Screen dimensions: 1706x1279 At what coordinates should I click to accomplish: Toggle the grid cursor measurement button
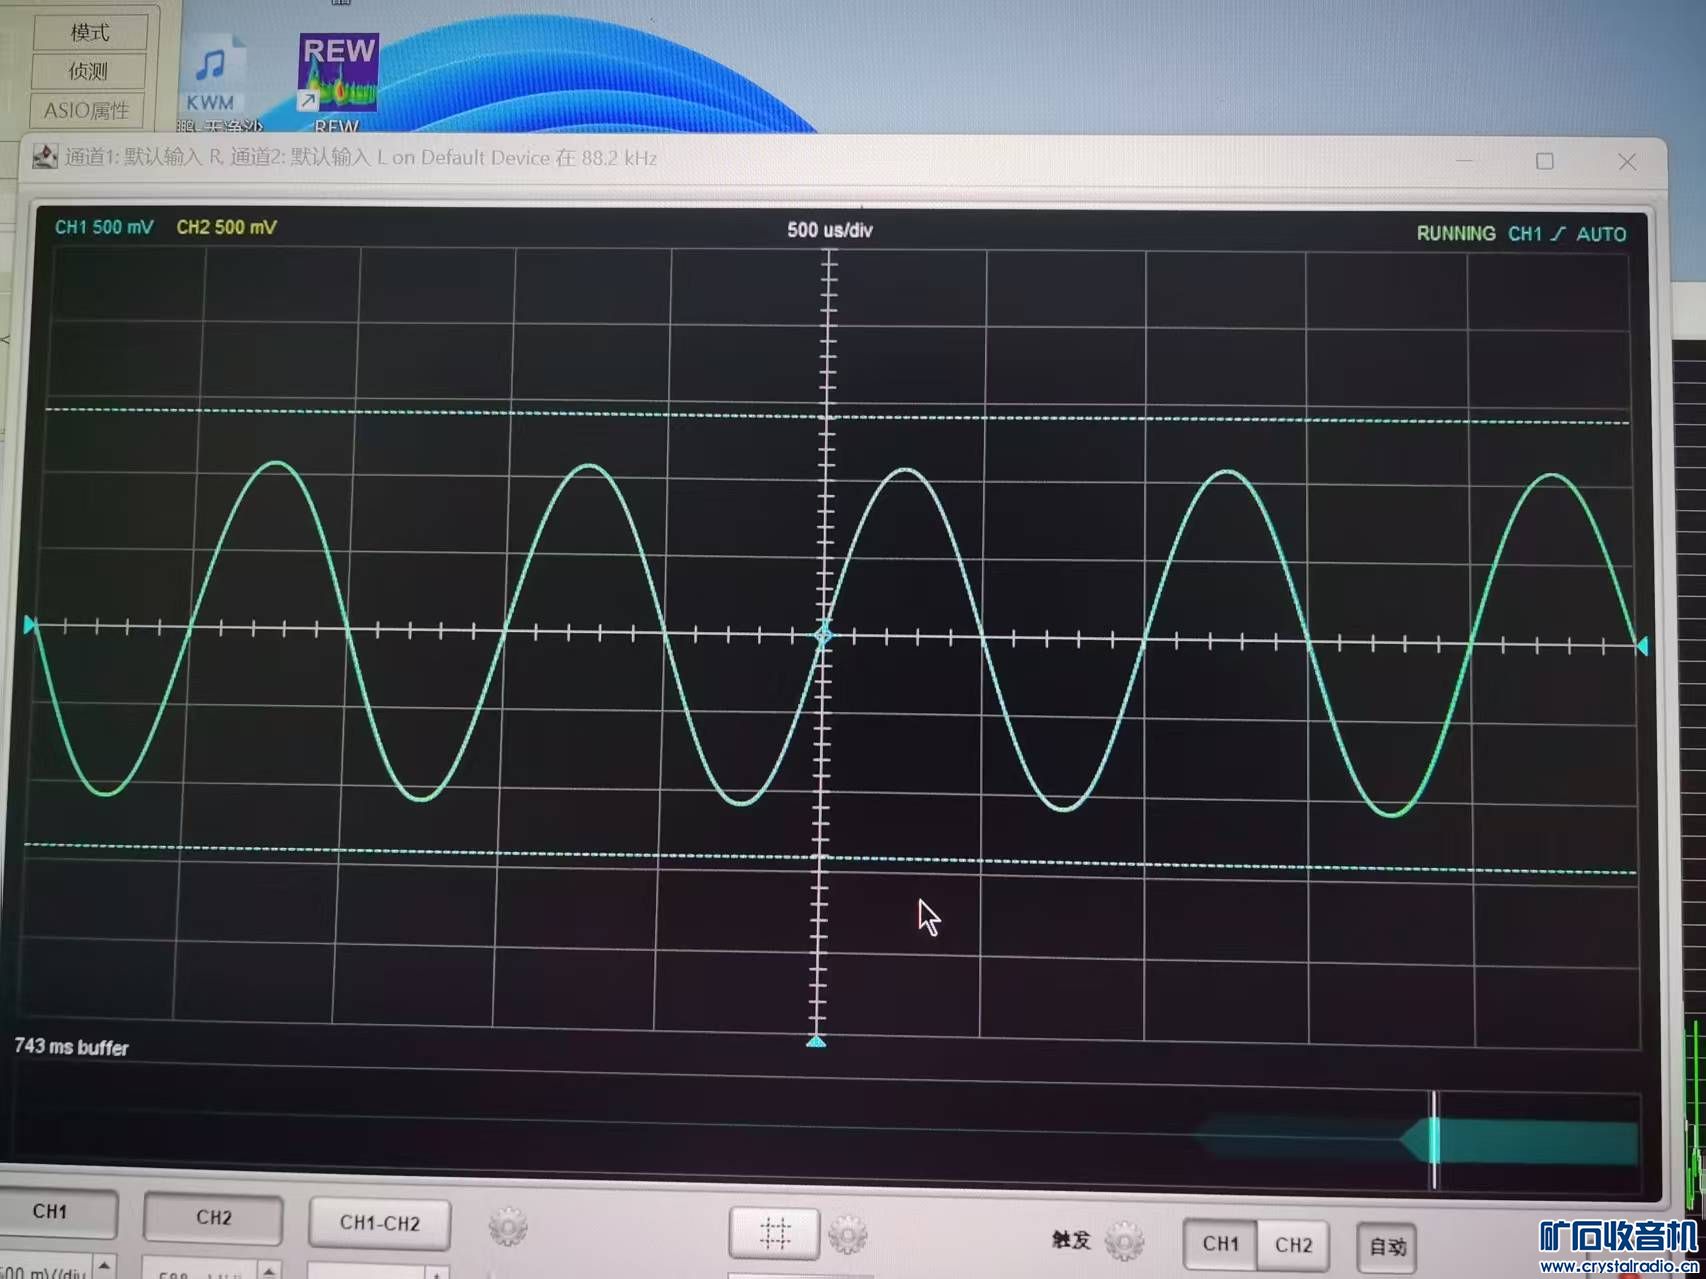(x=775, y=1232)
